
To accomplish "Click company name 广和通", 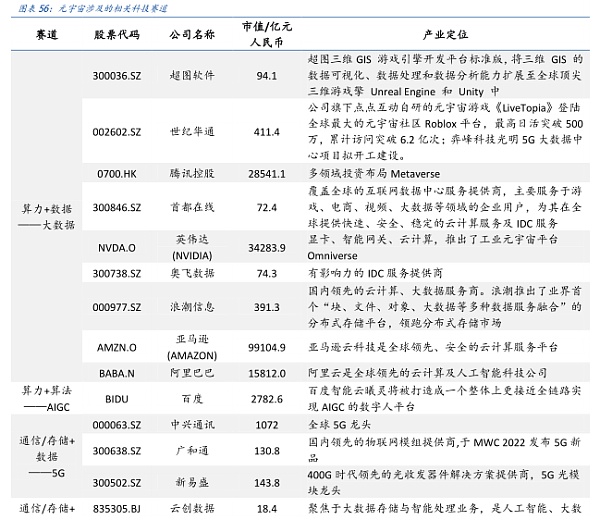I will point(192,450).
